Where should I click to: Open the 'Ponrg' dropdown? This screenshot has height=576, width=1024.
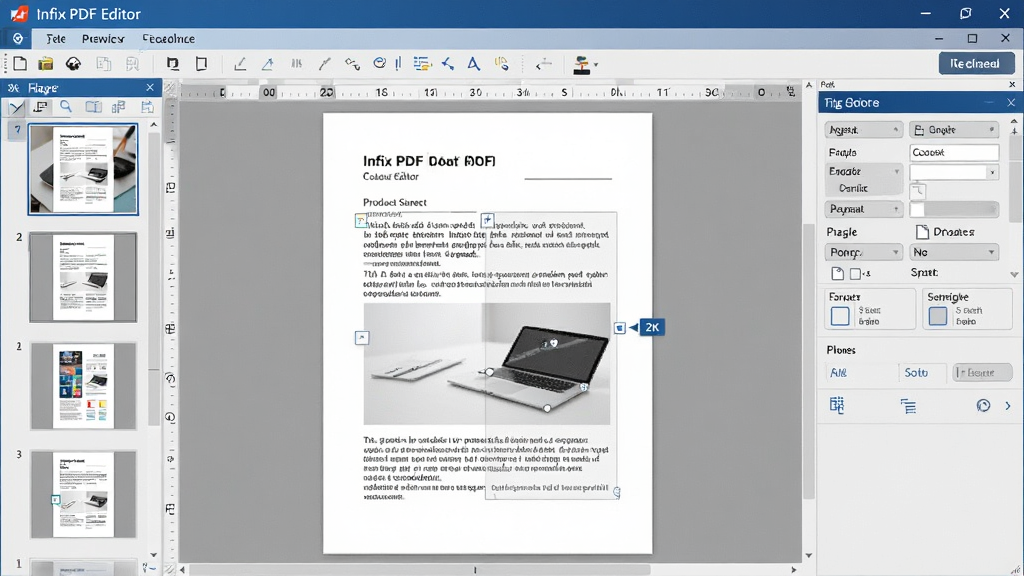click(863, 252)
